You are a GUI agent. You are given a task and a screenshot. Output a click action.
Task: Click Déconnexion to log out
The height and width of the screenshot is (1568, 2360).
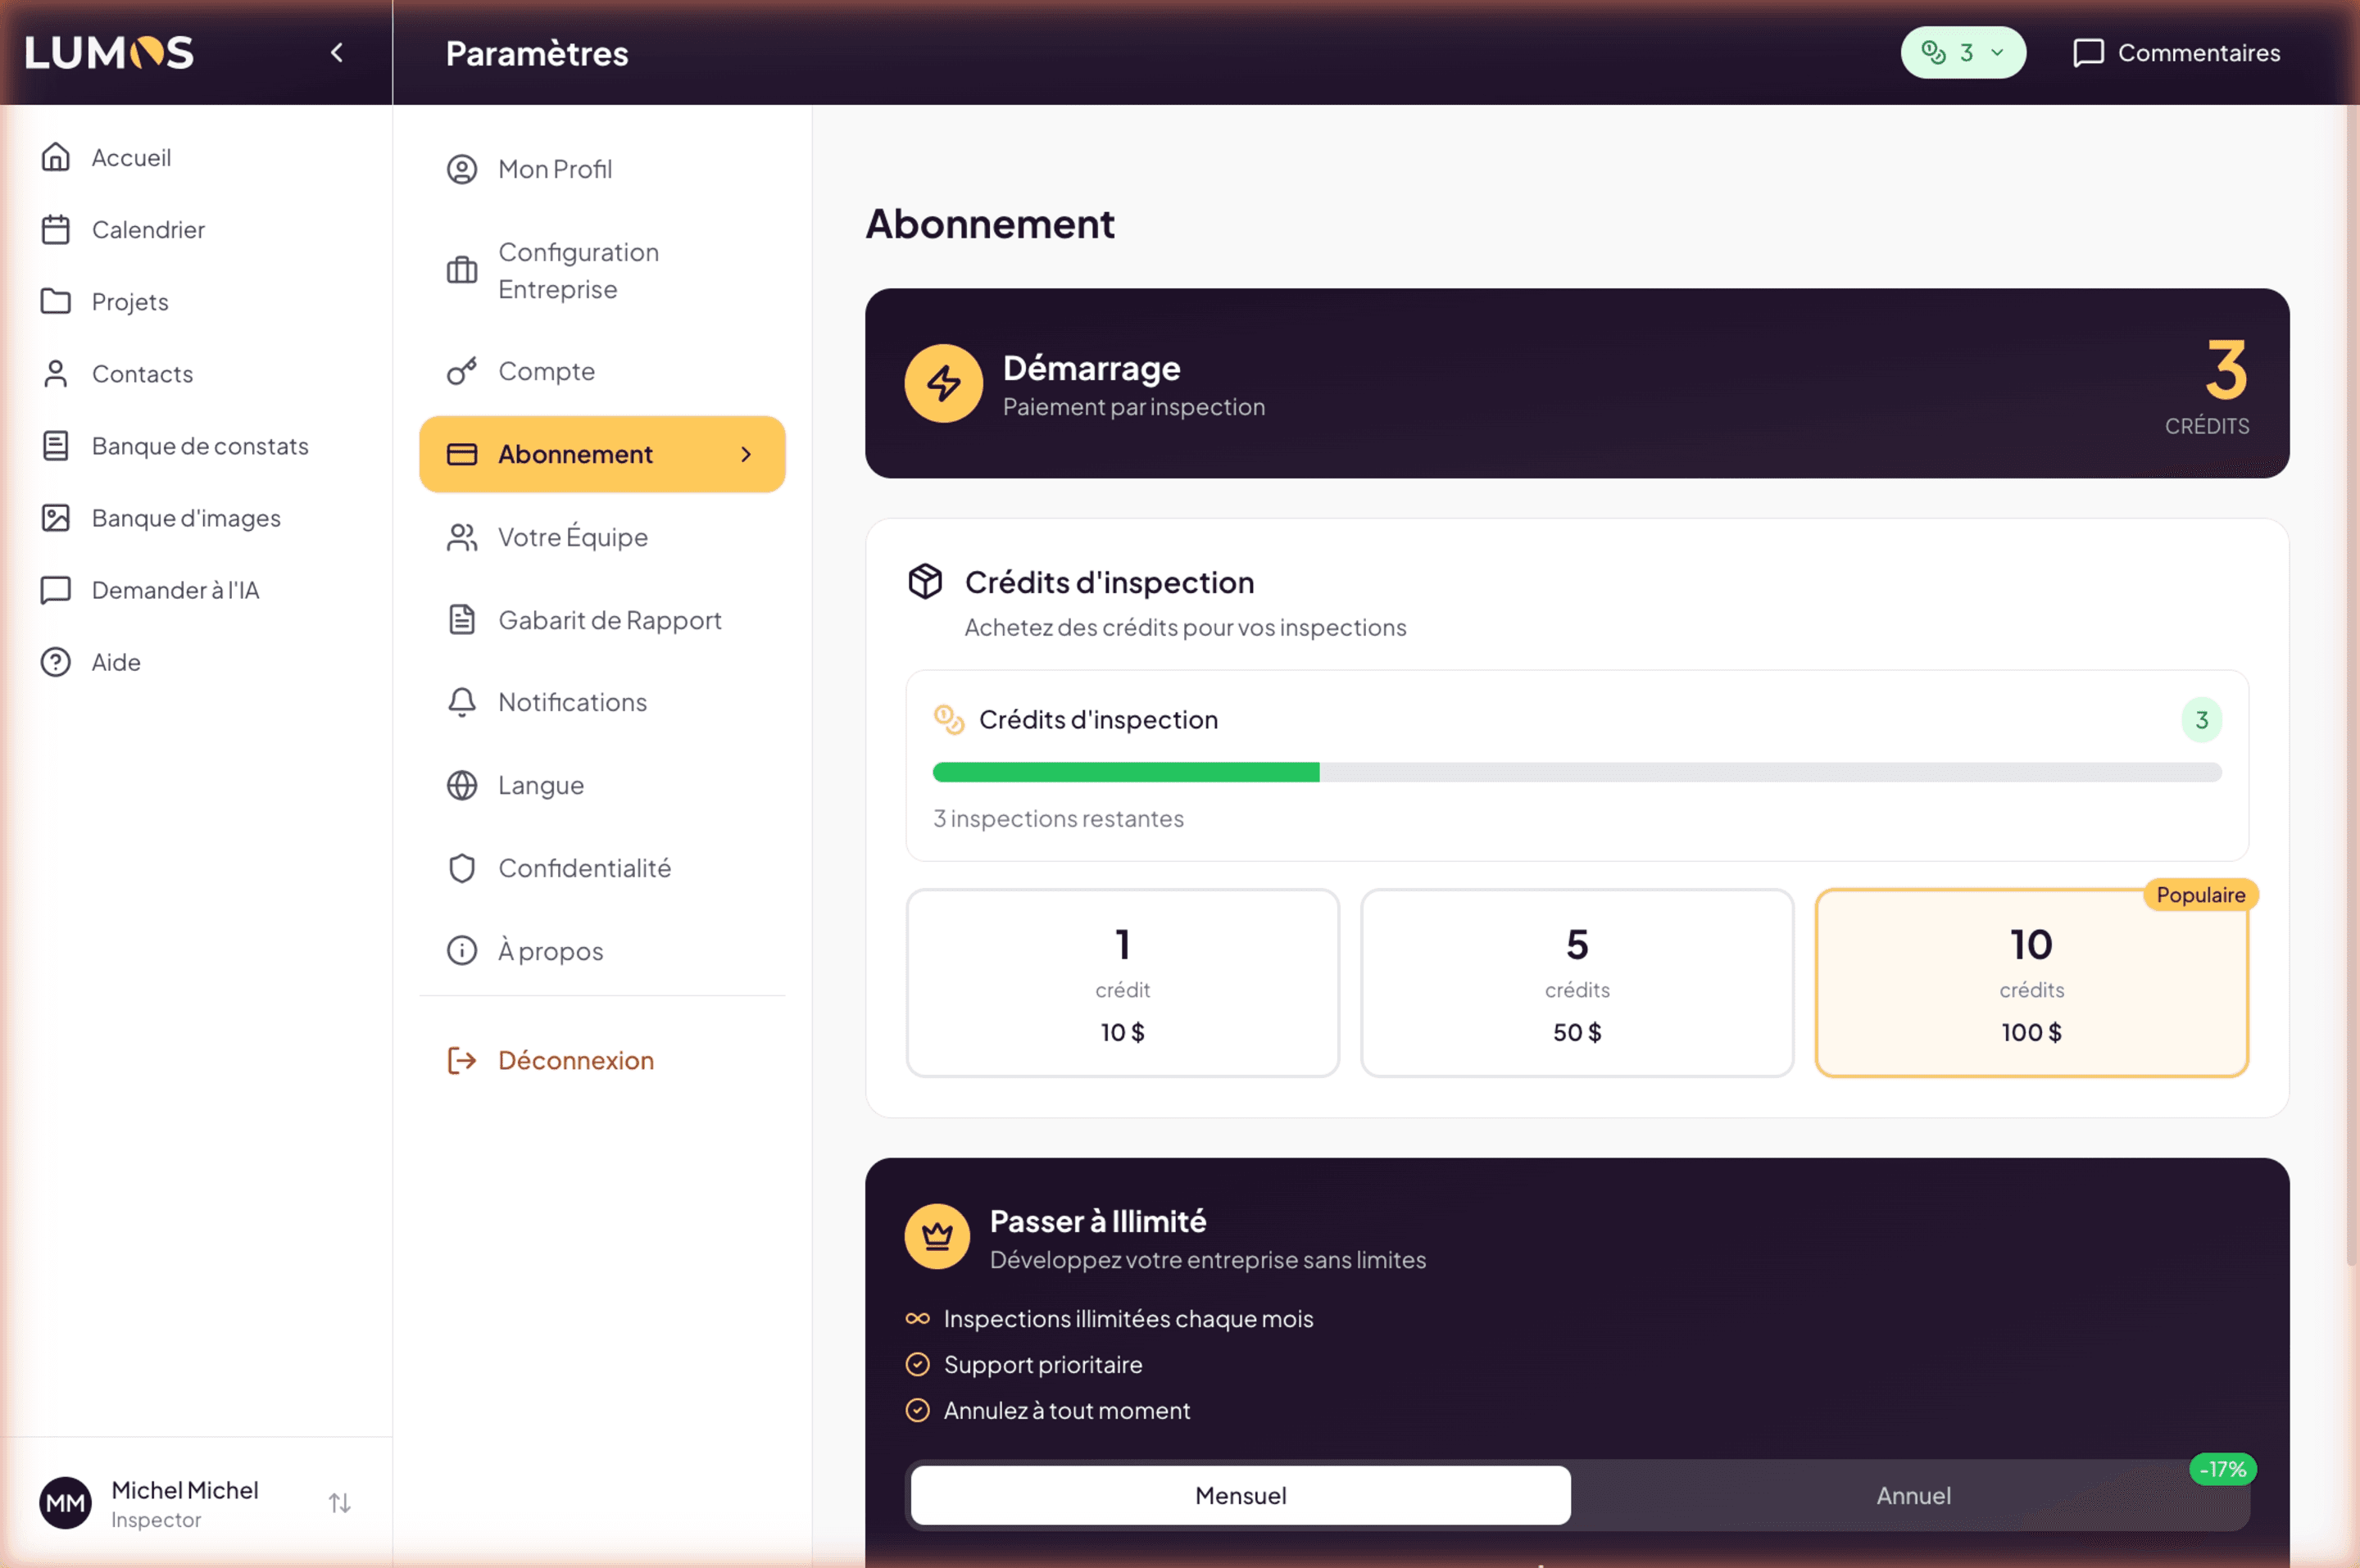pos(602,1060)
